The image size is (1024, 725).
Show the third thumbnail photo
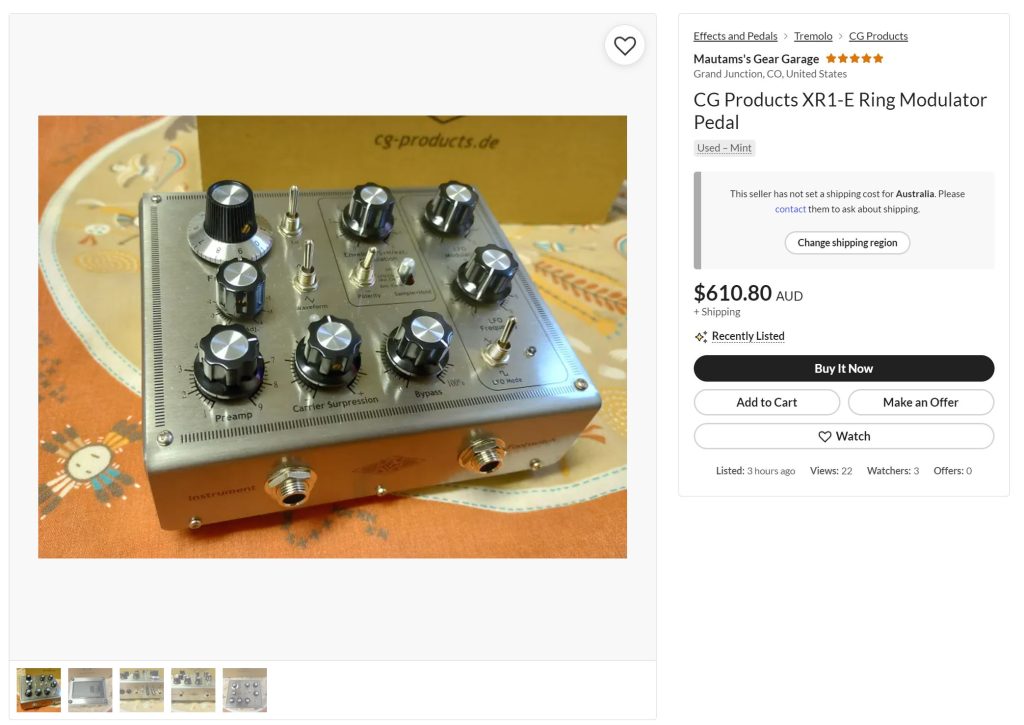[142, 690]
